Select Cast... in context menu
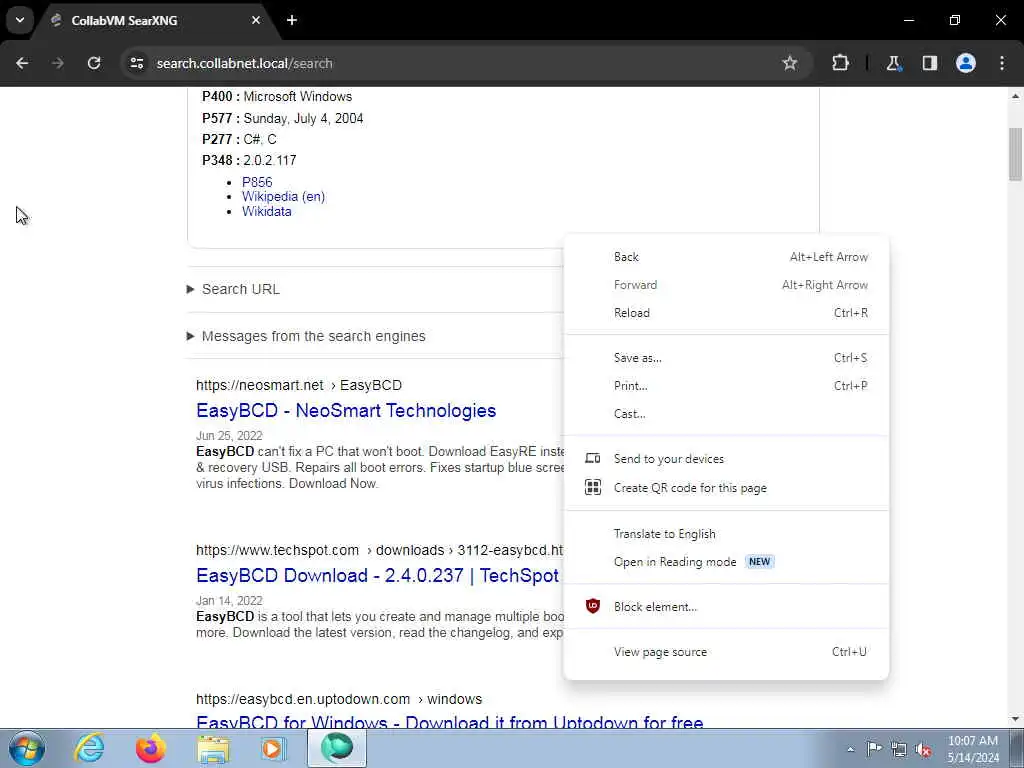1024x768 pixels. tap(726, 415)
